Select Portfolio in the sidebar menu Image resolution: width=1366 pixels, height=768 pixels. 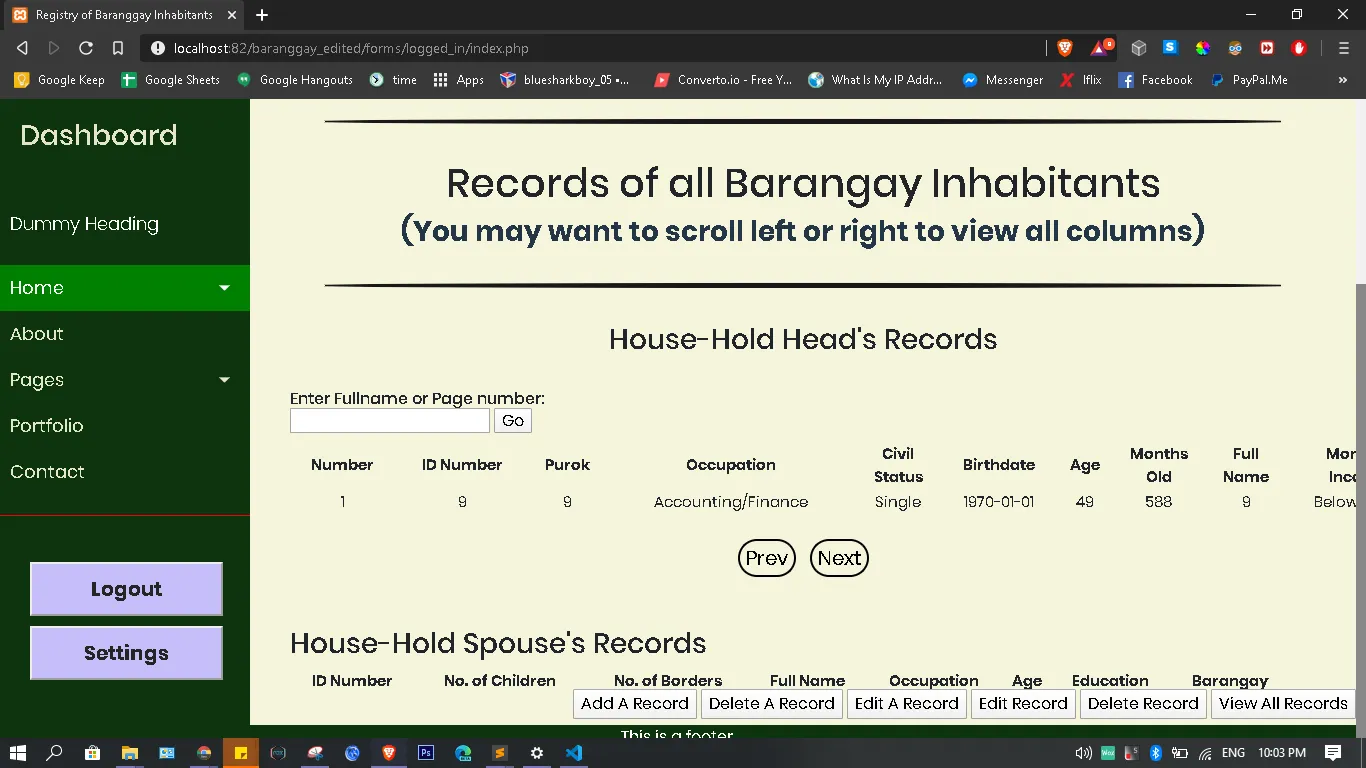(47, 426)
